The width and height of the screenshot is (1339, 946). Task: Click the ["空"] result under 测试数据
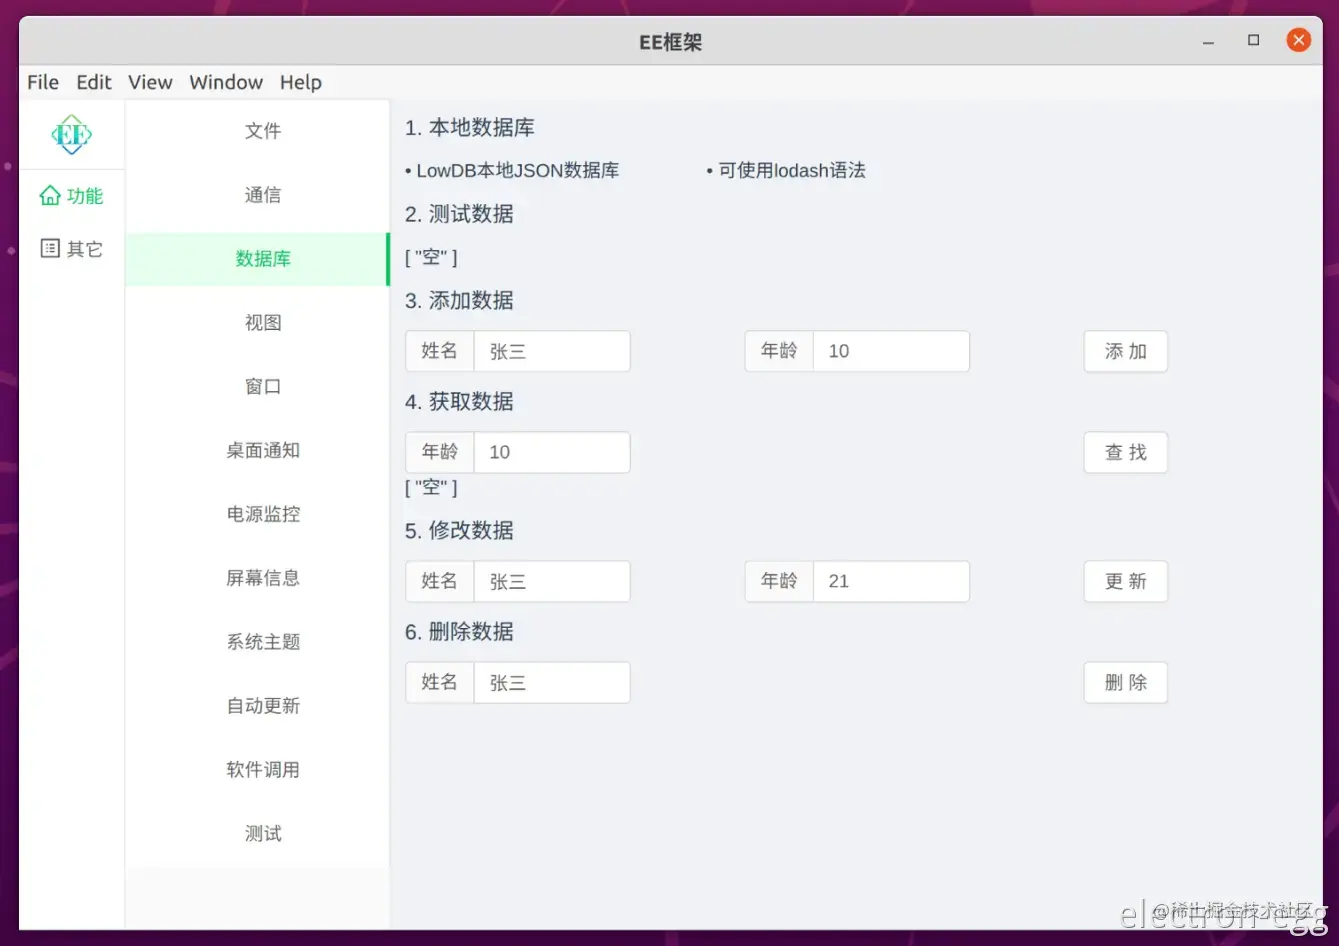pos(431,257)
